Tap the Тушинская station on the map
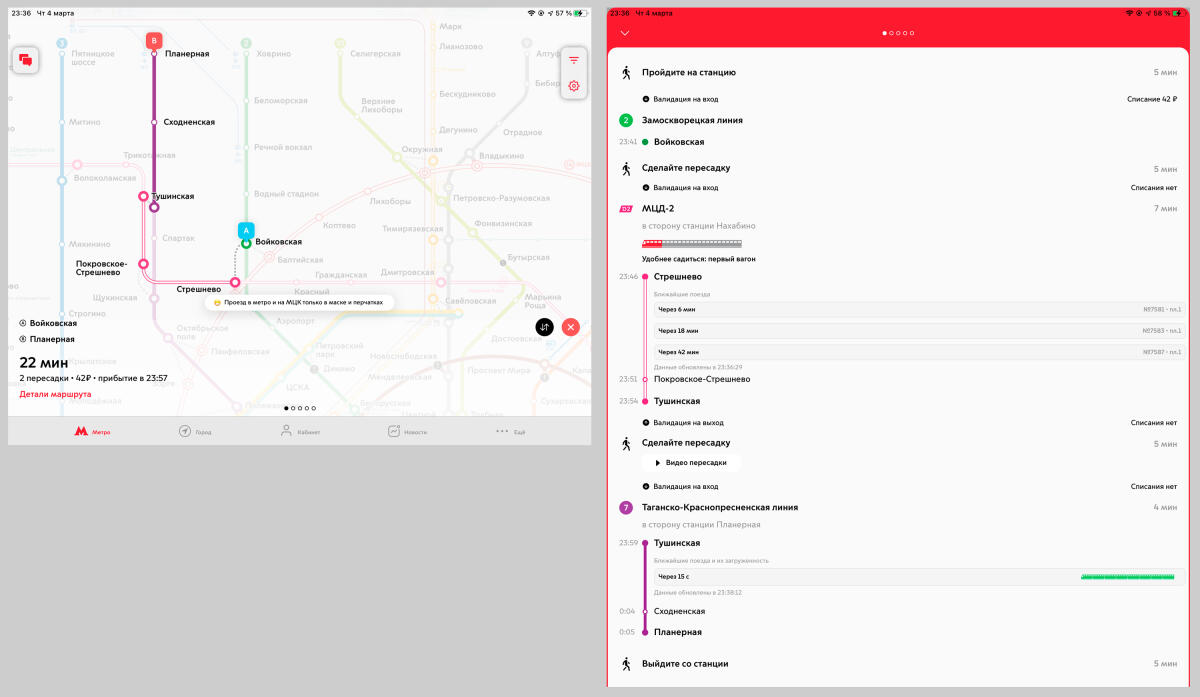The image size is (1200, 697). 154,207
